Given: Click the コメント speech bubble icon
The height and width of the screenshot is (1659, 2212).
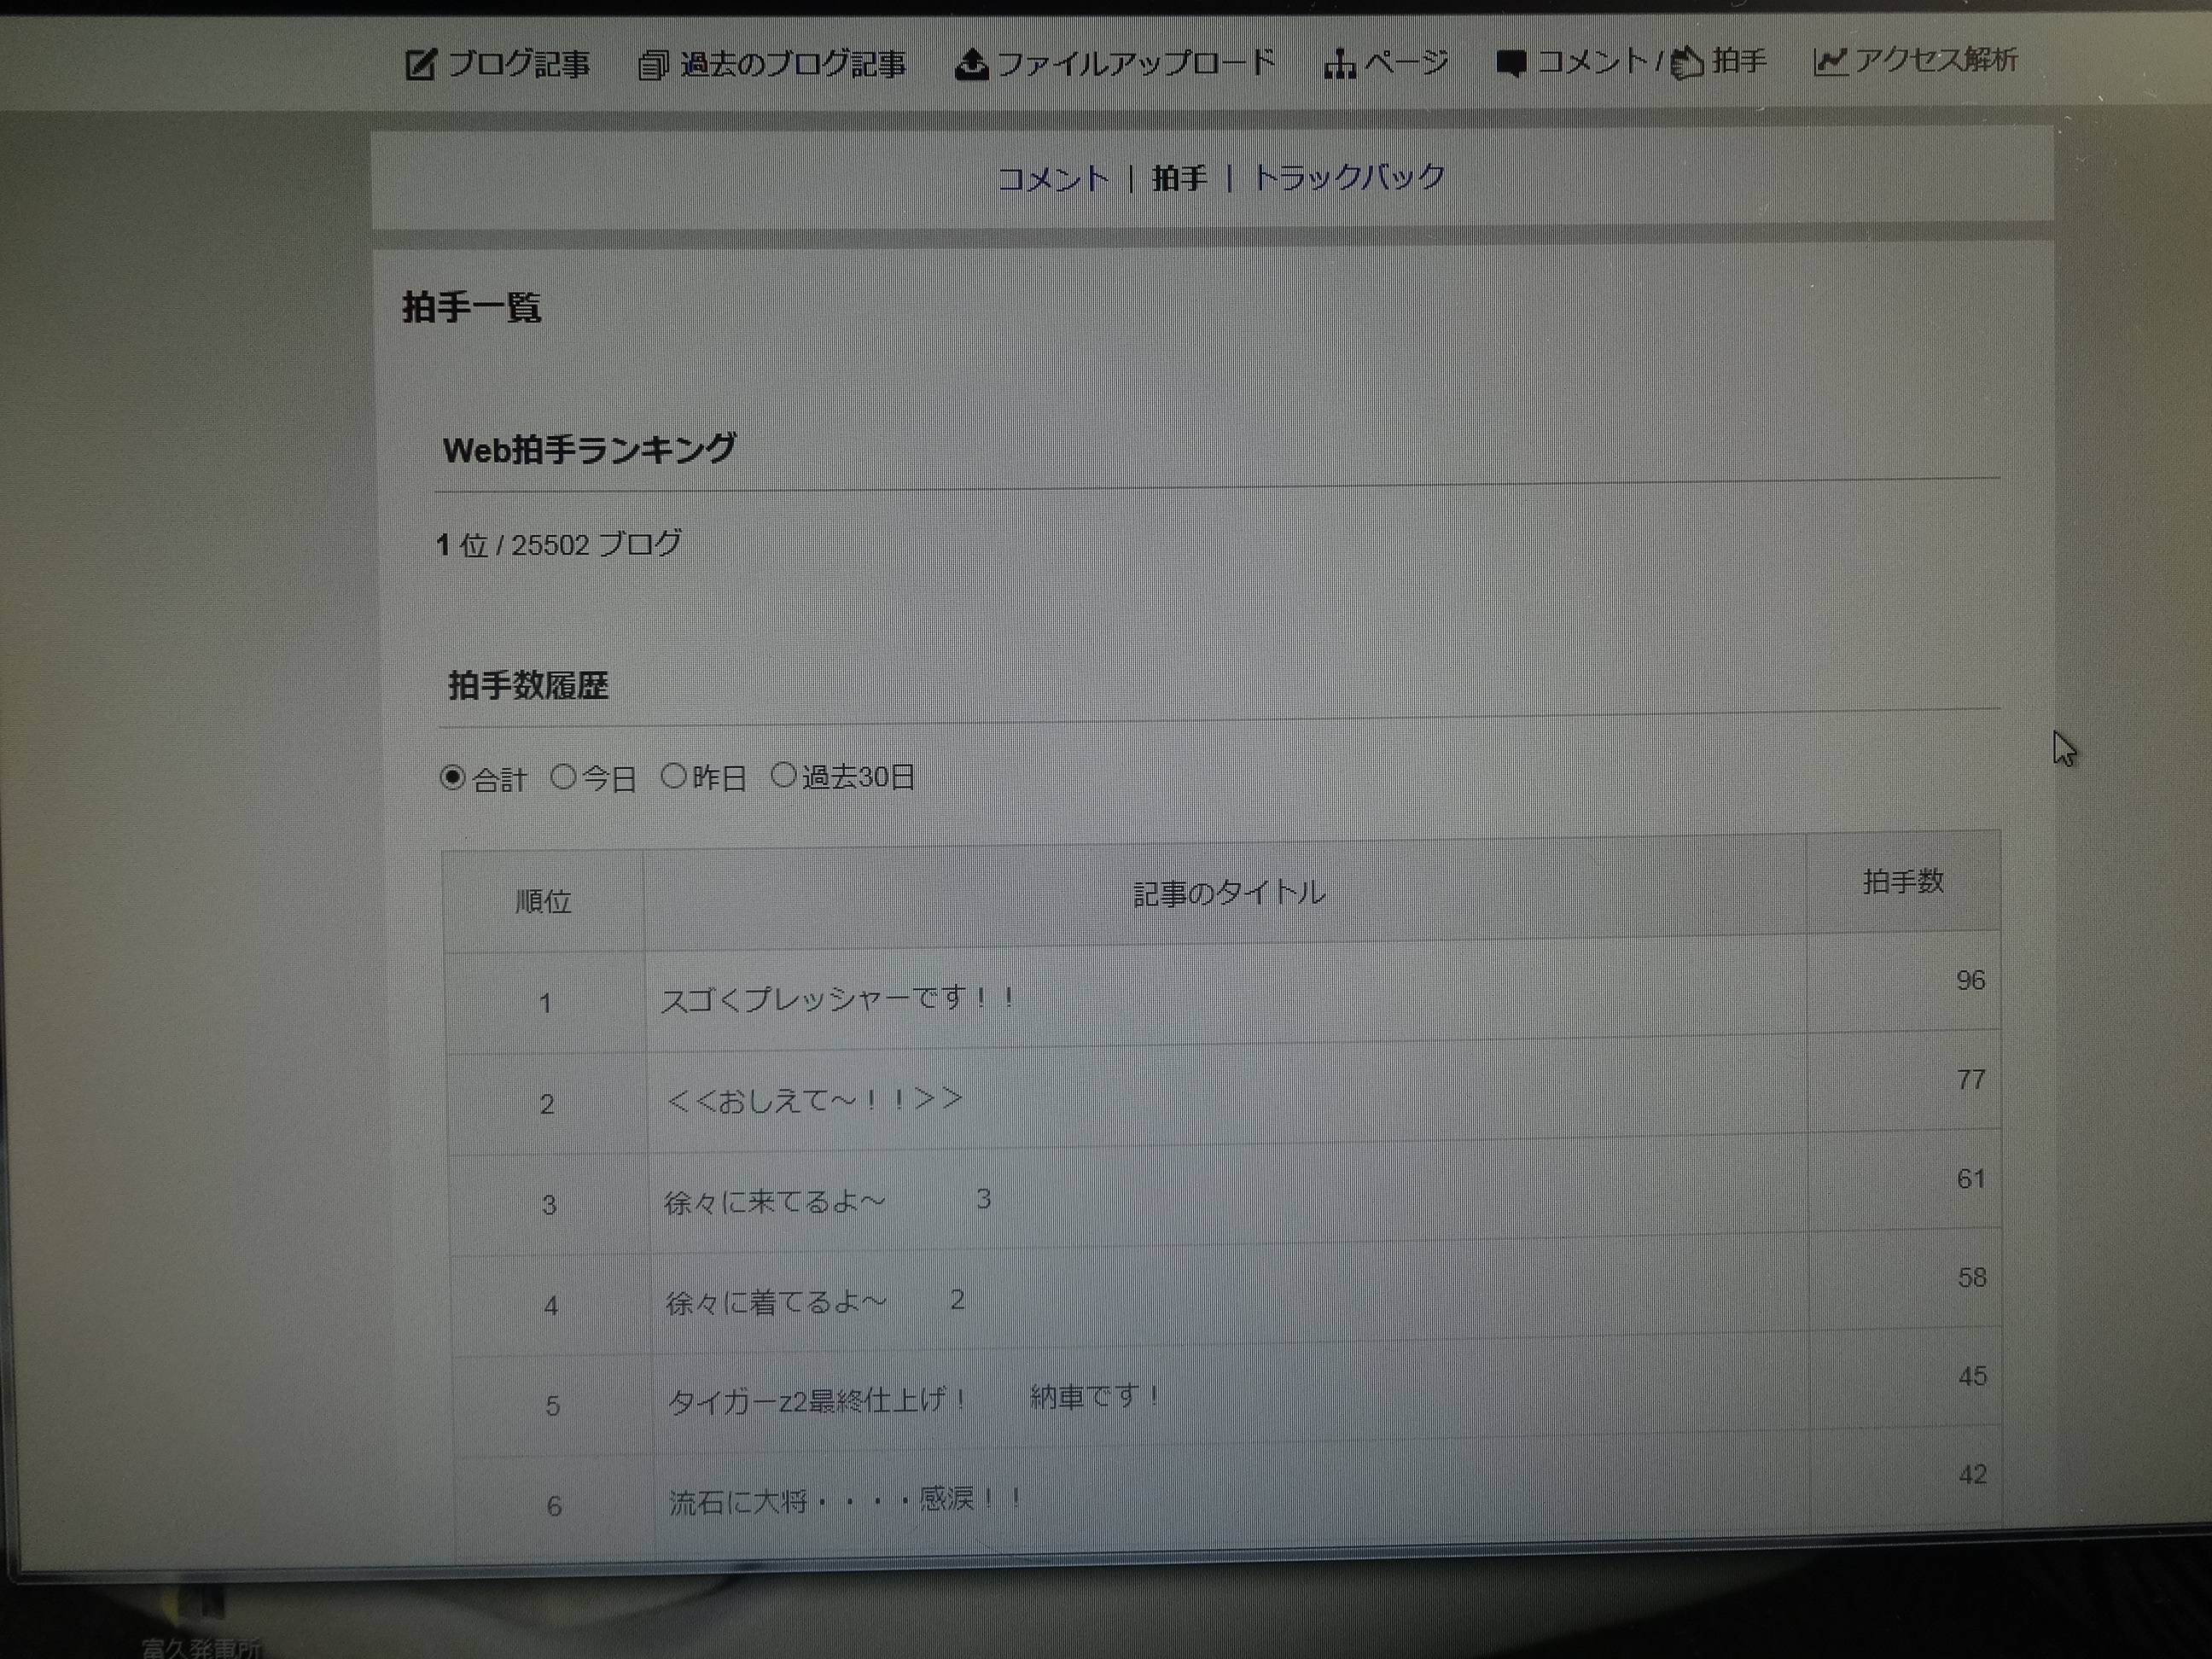Looking at the screenshot, I should pos(1511,64).
